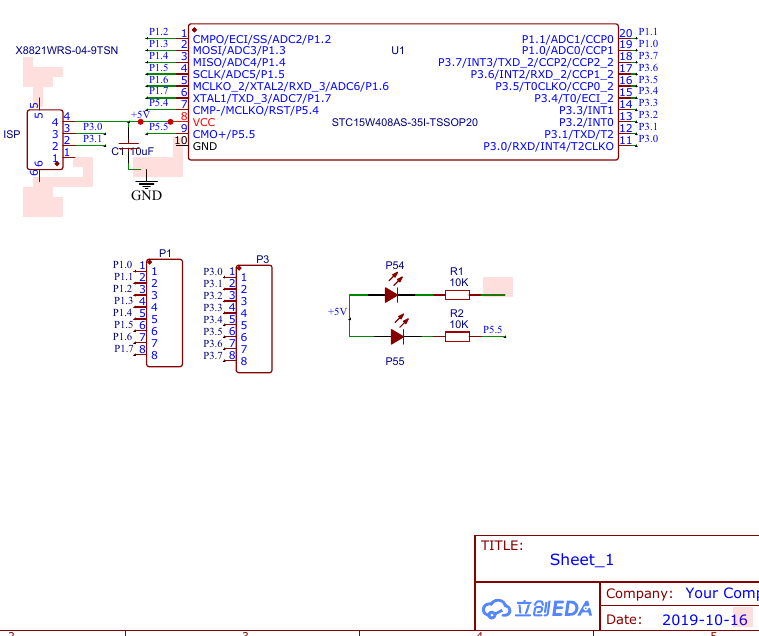759x636 pixels.
Task: Click the P3.0 net label on ISP connector
Action: pos(92,126)
